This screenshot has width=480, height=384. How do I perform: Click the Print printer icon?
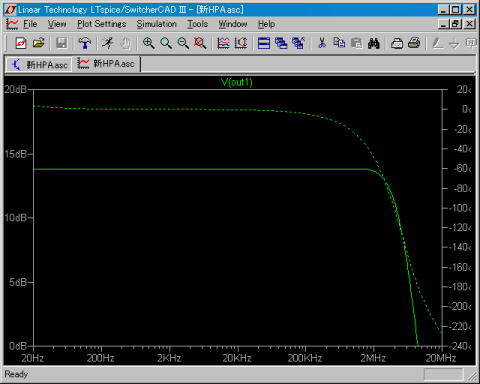click(x=414, y=43)
